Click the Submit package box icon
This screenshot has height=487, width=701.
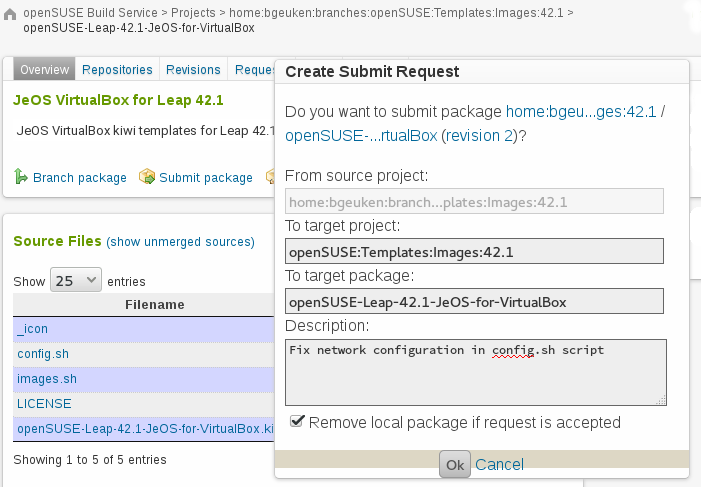coord(147,177)
